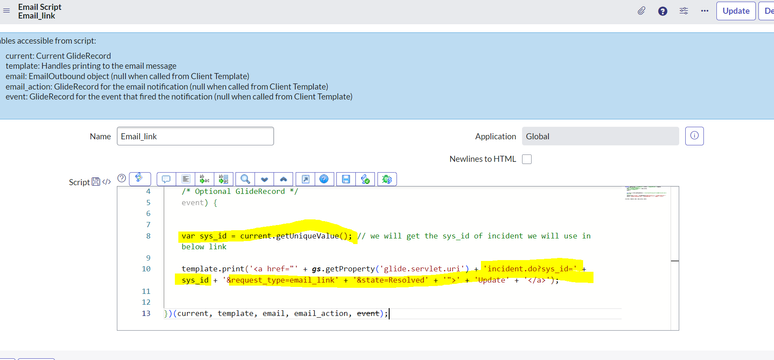Show Application Global info icon

point(694,136)
